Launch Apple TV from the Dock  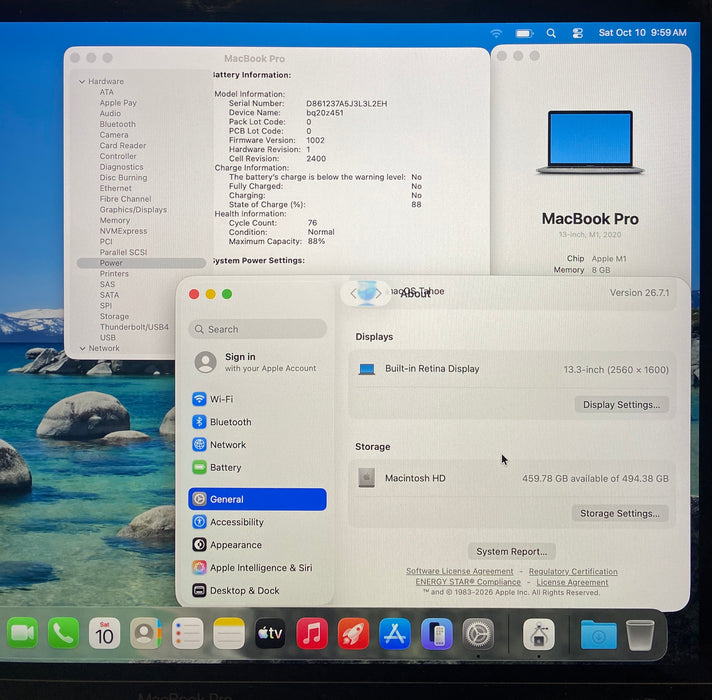pyautogui.click(x=270, y=633)
